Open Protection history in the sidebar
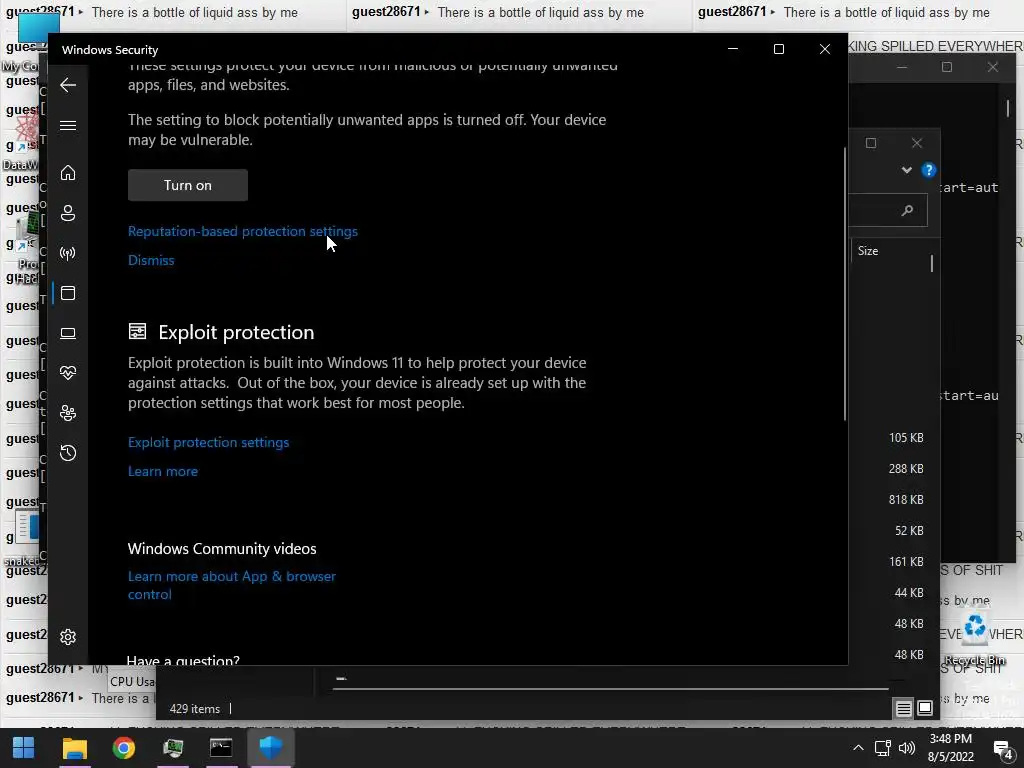The image size is (1024, 768). [x=68, y=453]
